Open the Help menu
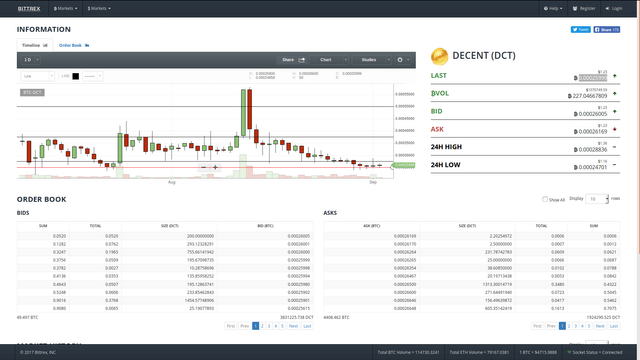640x360 pixels. pyautogui.click(x=553, y=8)
